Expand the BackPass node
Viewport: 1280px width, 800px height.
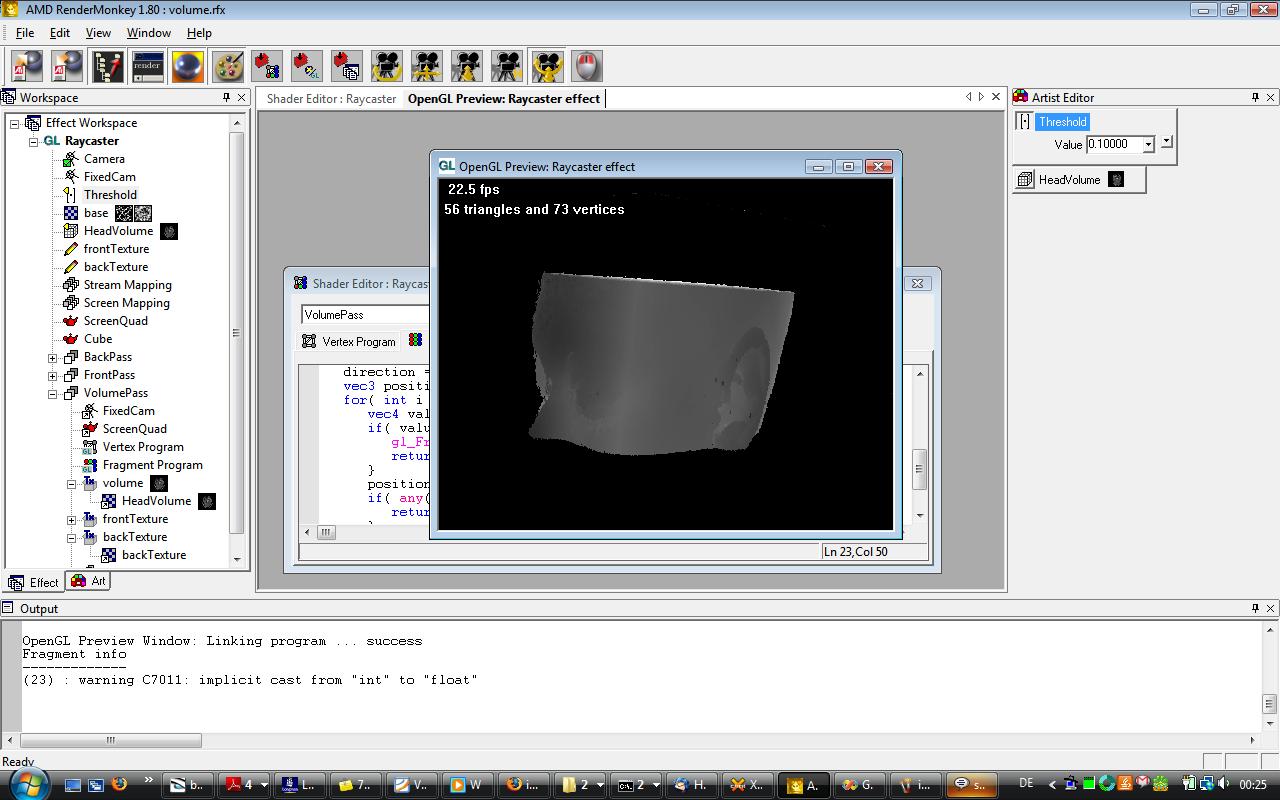point(53,357)
